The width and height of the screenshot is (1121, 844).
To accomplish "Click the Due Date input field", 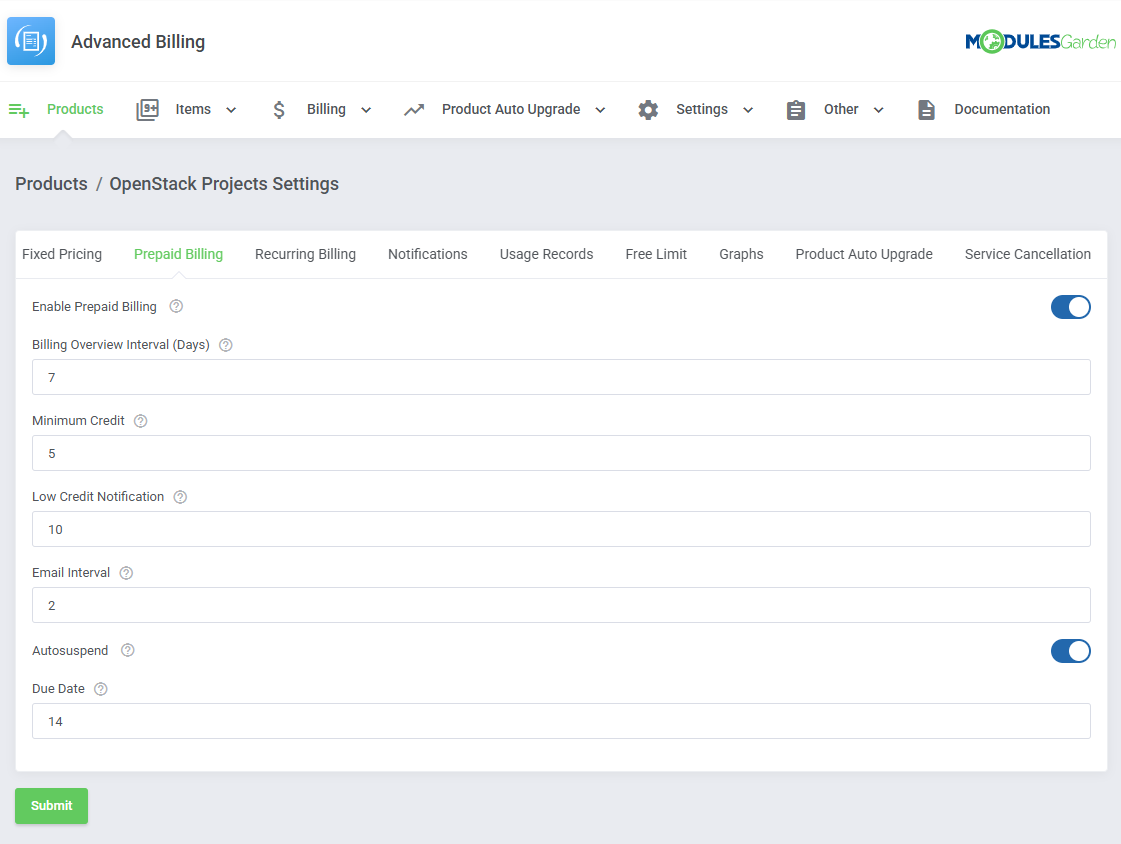I will pos(561,721).
